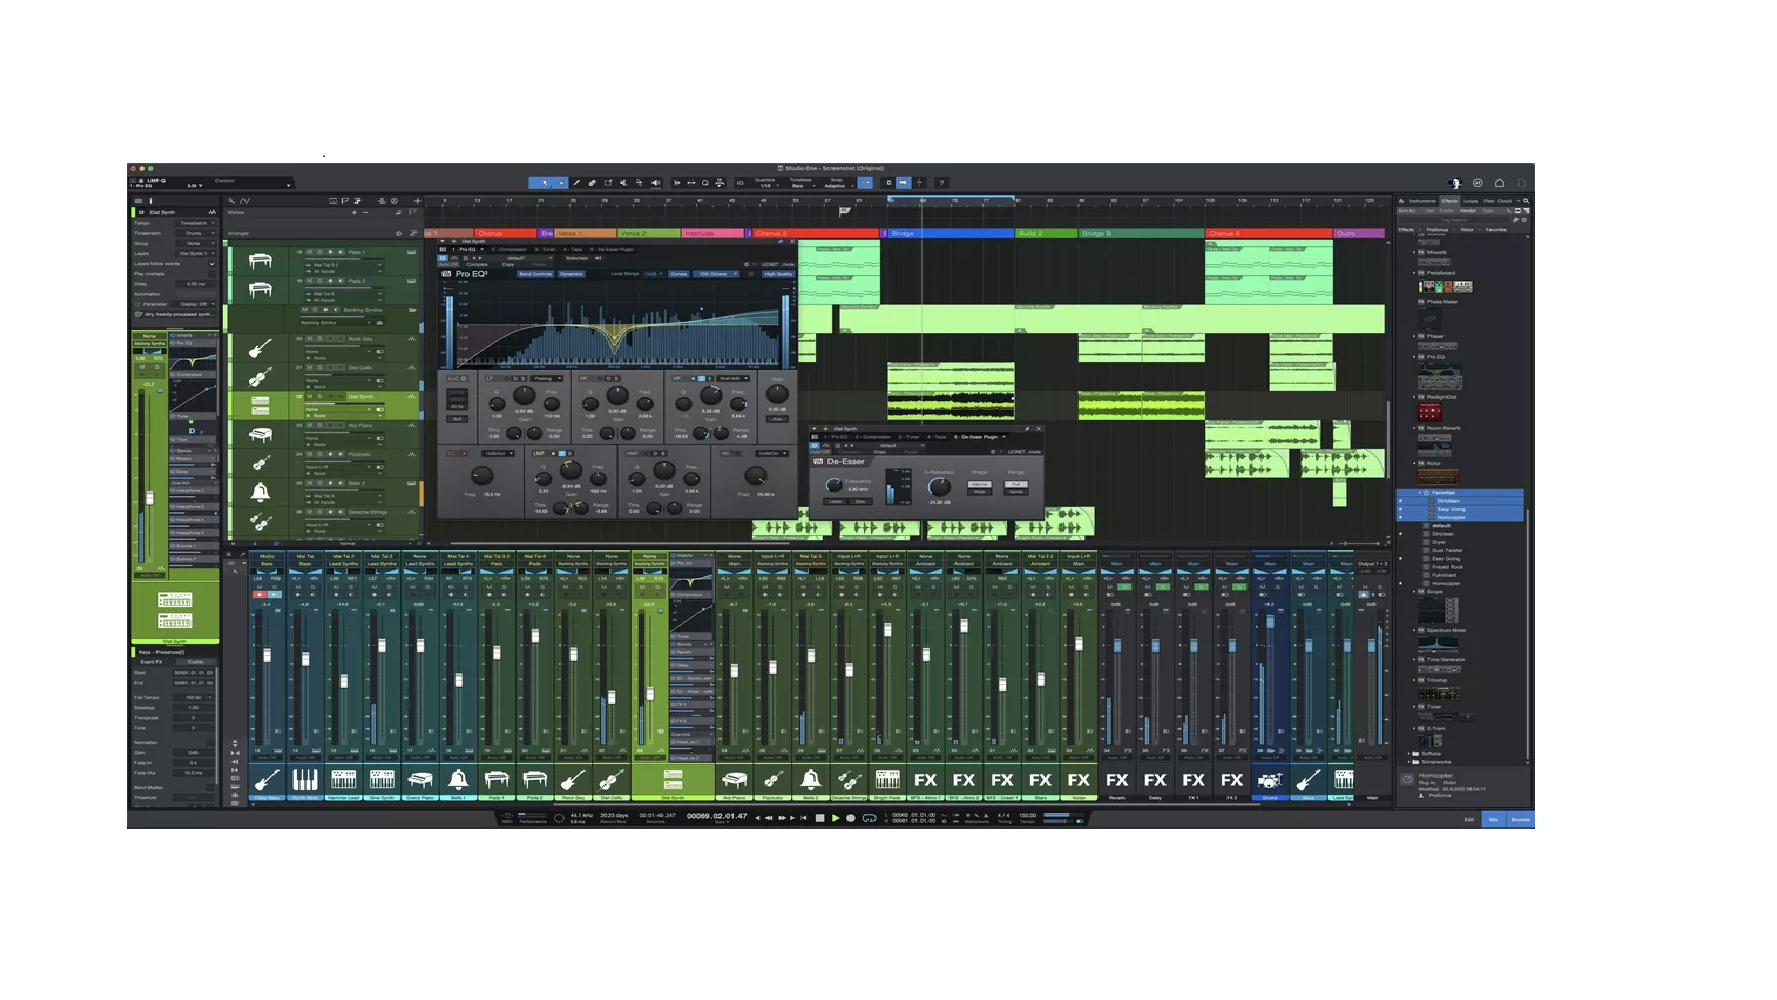Open the Start page home icon
The image size is (1777, 1000).
click(1499, 183)
